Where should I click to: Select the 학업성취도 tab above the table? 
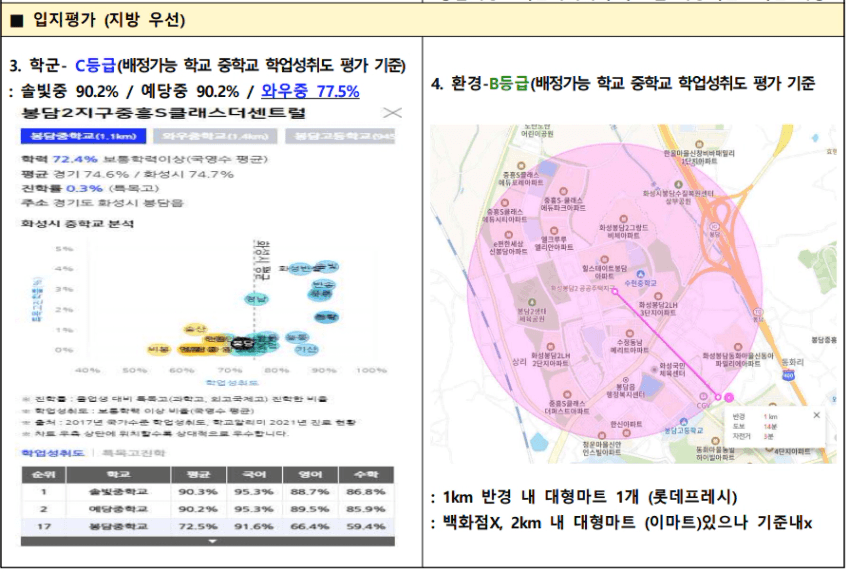[53, 453]
